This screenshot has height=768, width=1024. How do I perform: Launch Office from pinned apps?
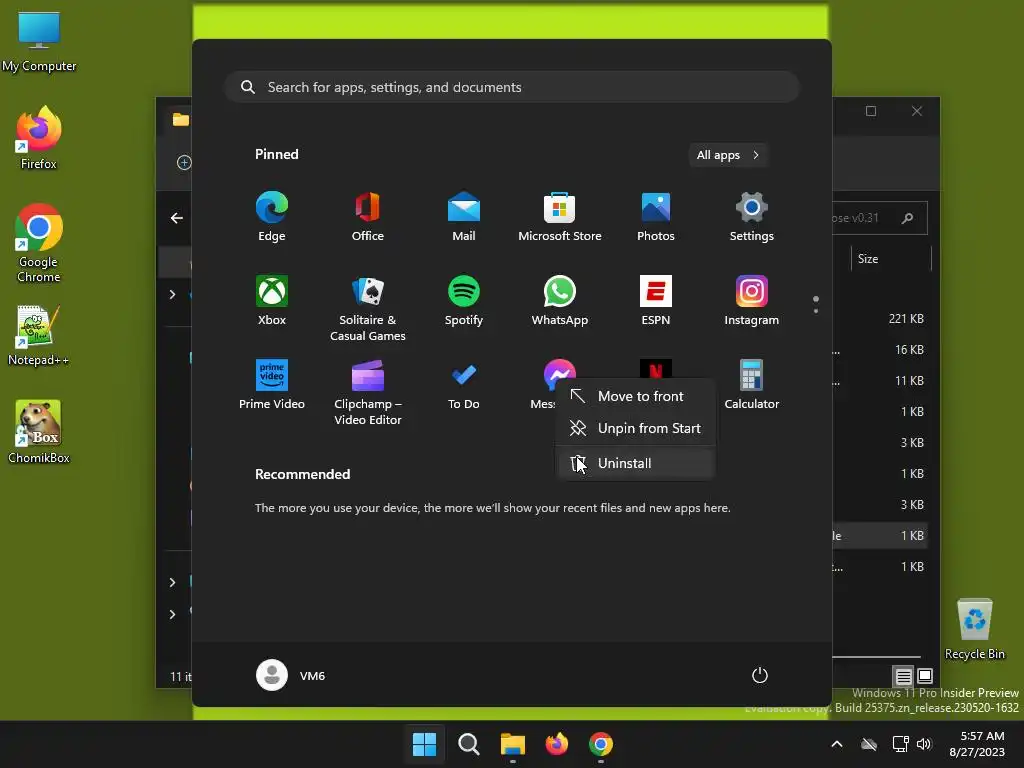tap(368, 217)
